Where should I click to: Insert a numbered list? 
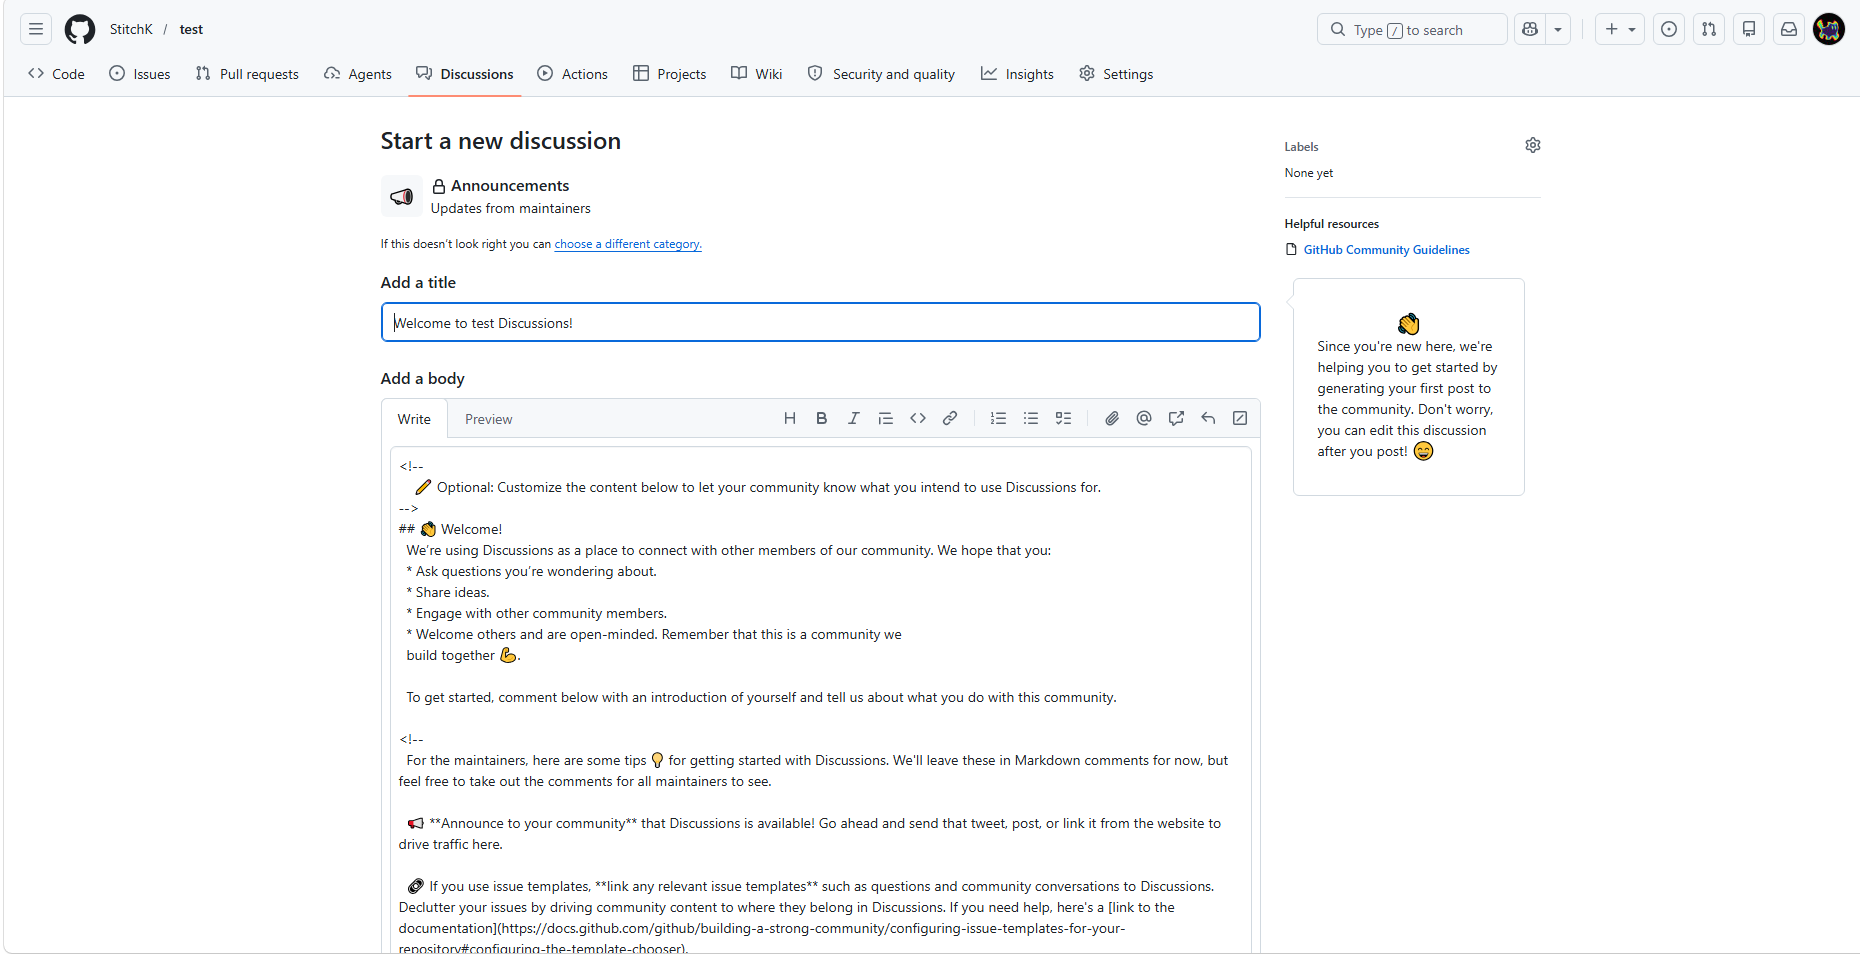click(998, 418)
